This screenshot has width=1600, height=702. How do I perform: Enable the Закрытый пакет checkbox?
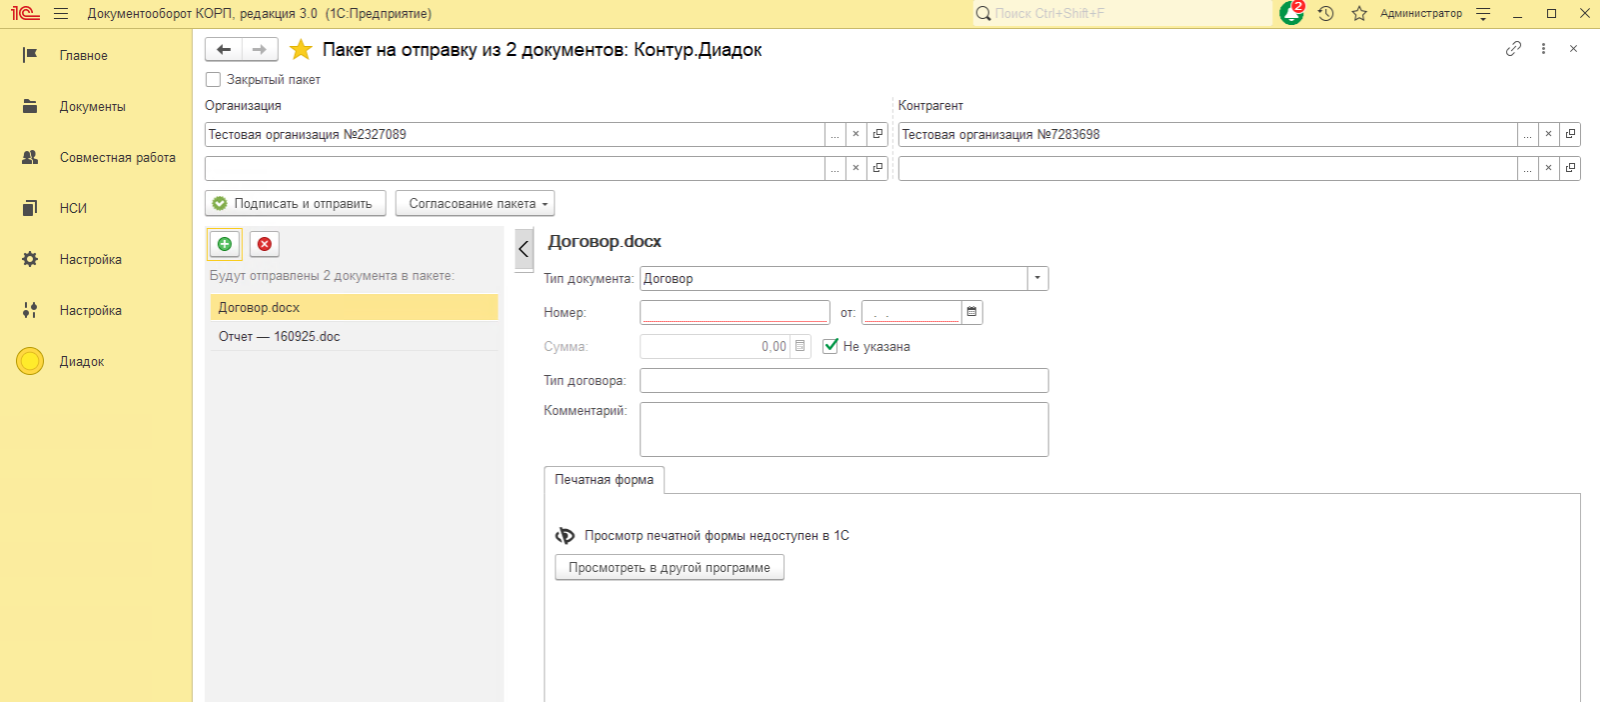tap(213, 79)
